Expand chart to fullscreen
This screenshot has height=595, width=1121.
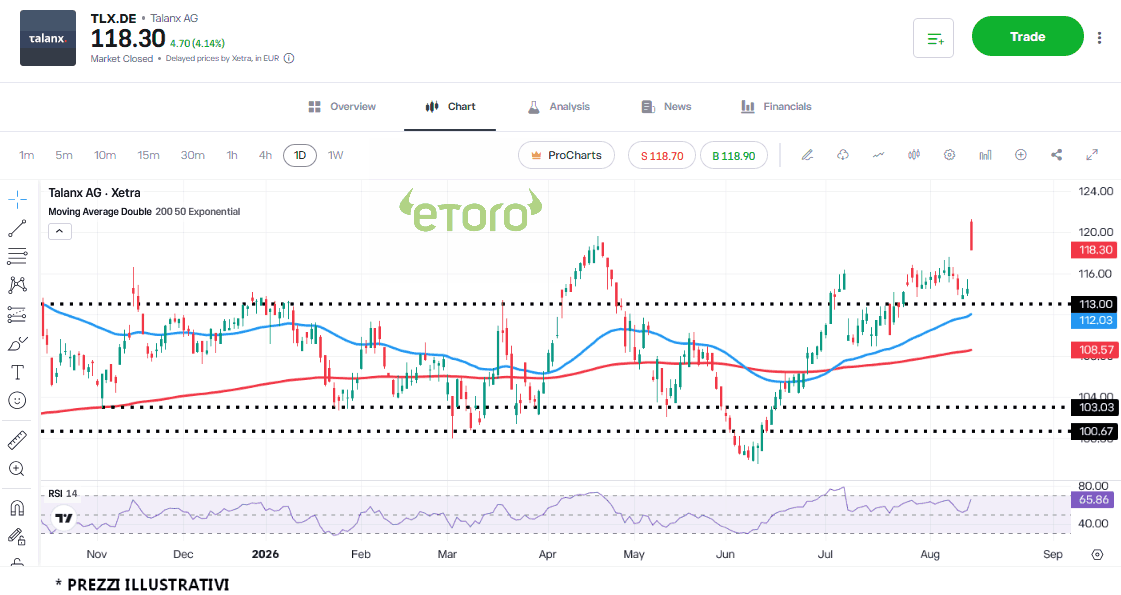(1092, 155)
